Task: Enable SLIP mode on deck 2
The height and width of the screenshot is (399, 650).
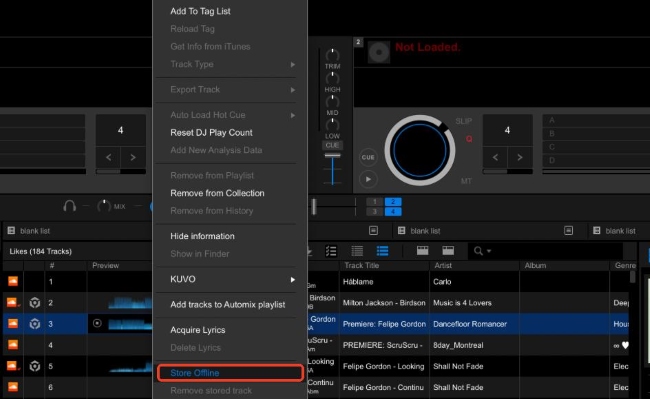Action: tap(463, 121)
